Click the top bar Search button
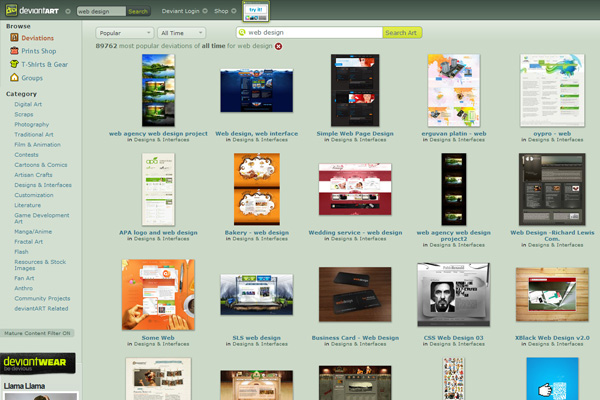The width and height of the screenshot is (600, 400). 138,11
